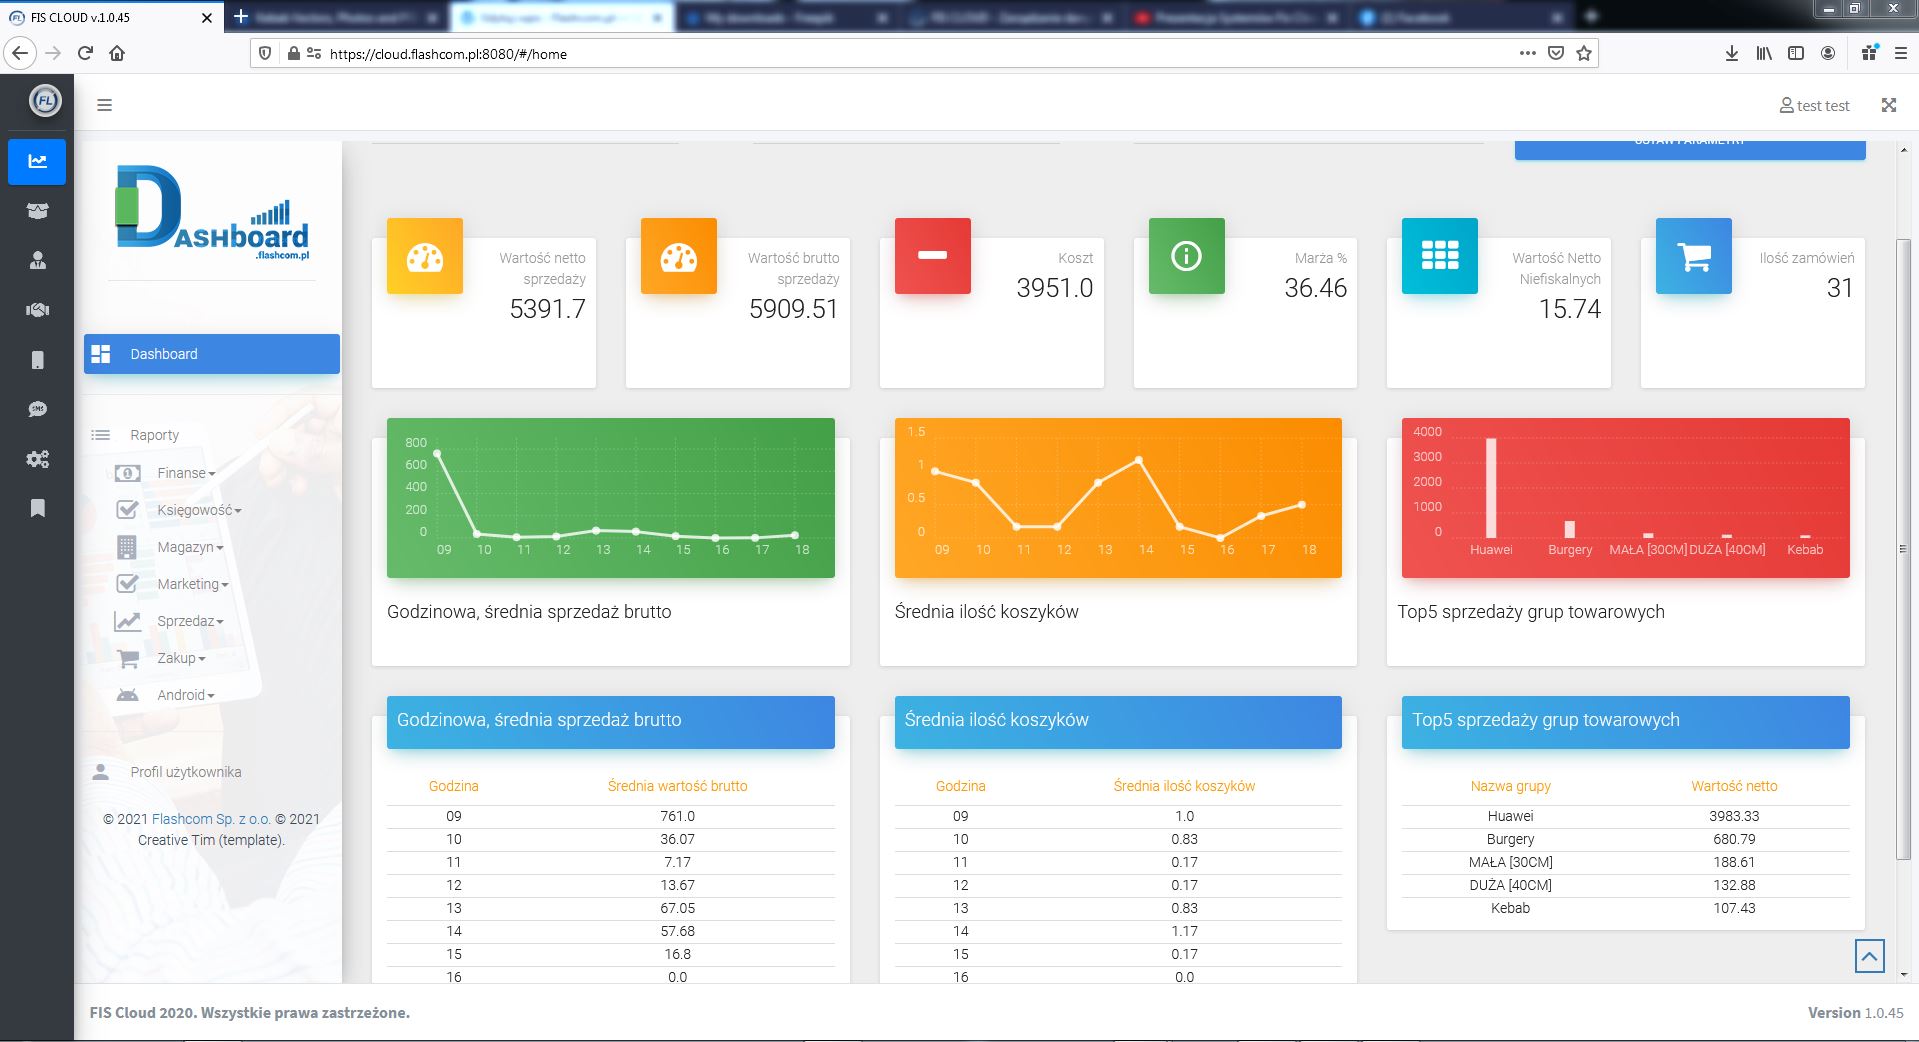Click the chart icon in dark sidebar
This screenshot has width=1919, height=1042.
37,162
